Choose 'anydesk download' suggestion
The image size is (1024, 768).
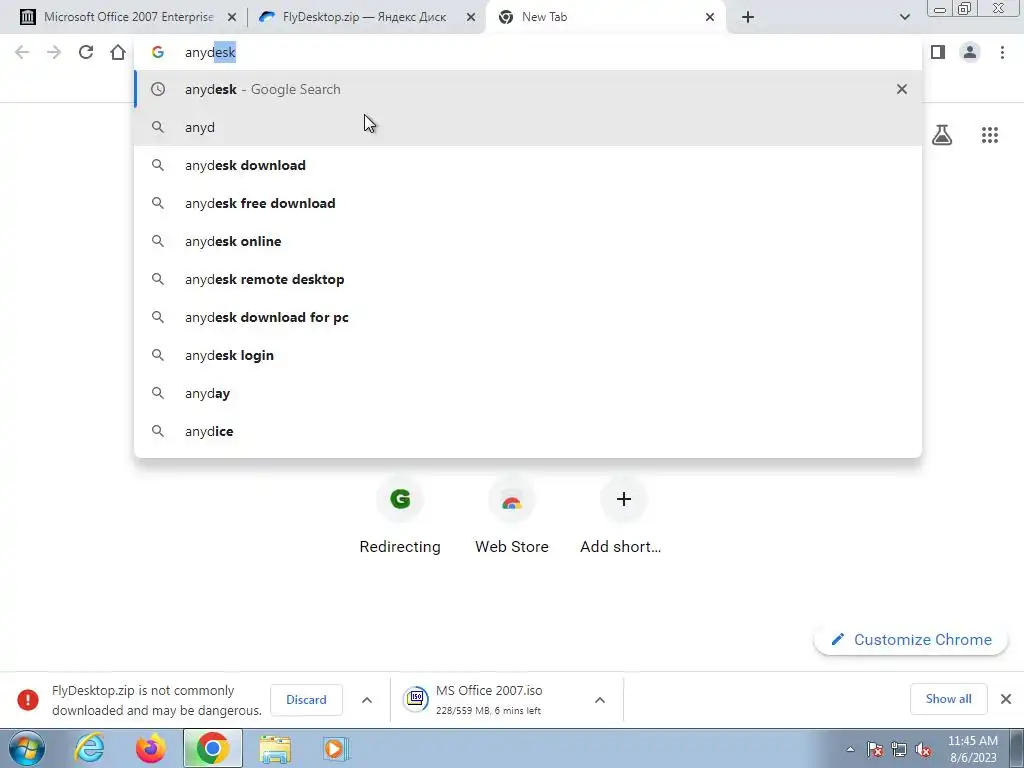pyautogui.click(x=528, y=165)
